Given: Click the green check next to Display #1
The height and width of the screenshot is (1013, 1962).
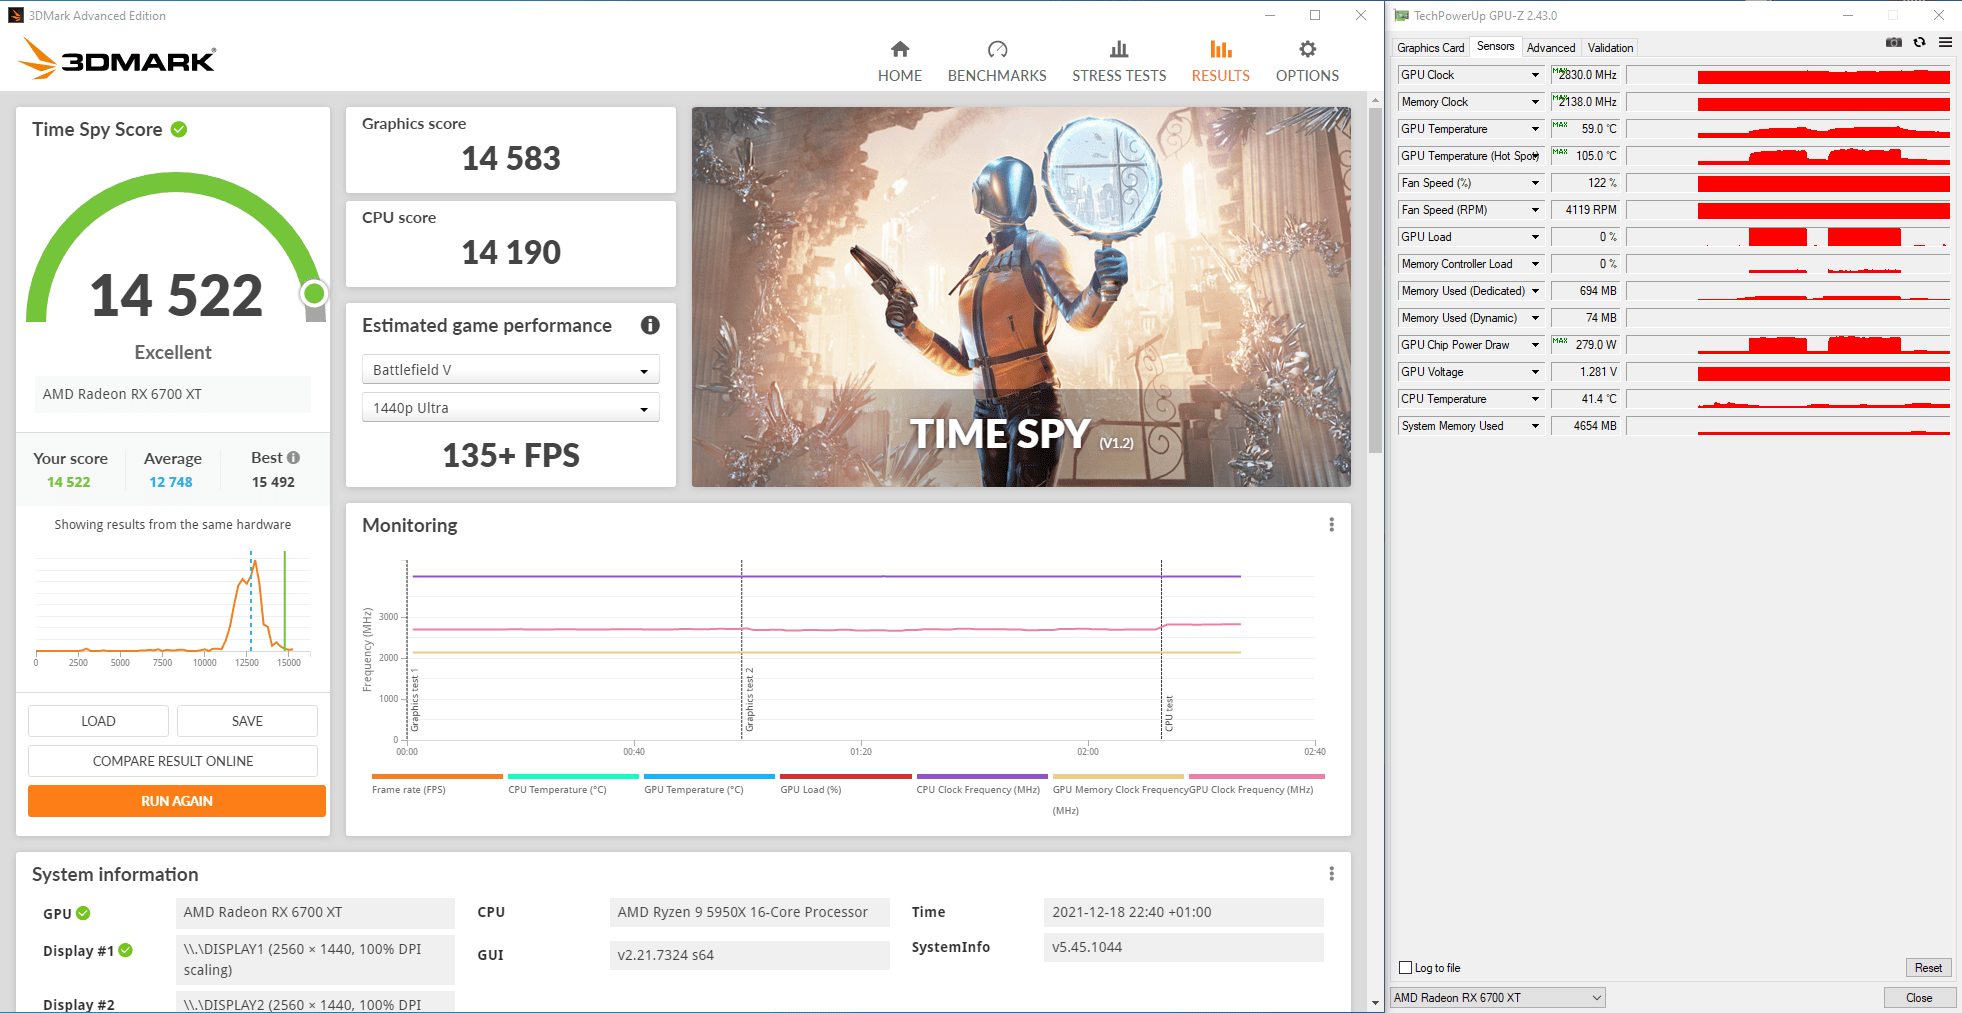Looking at the screenshot, I should click(x=126, y=950).
